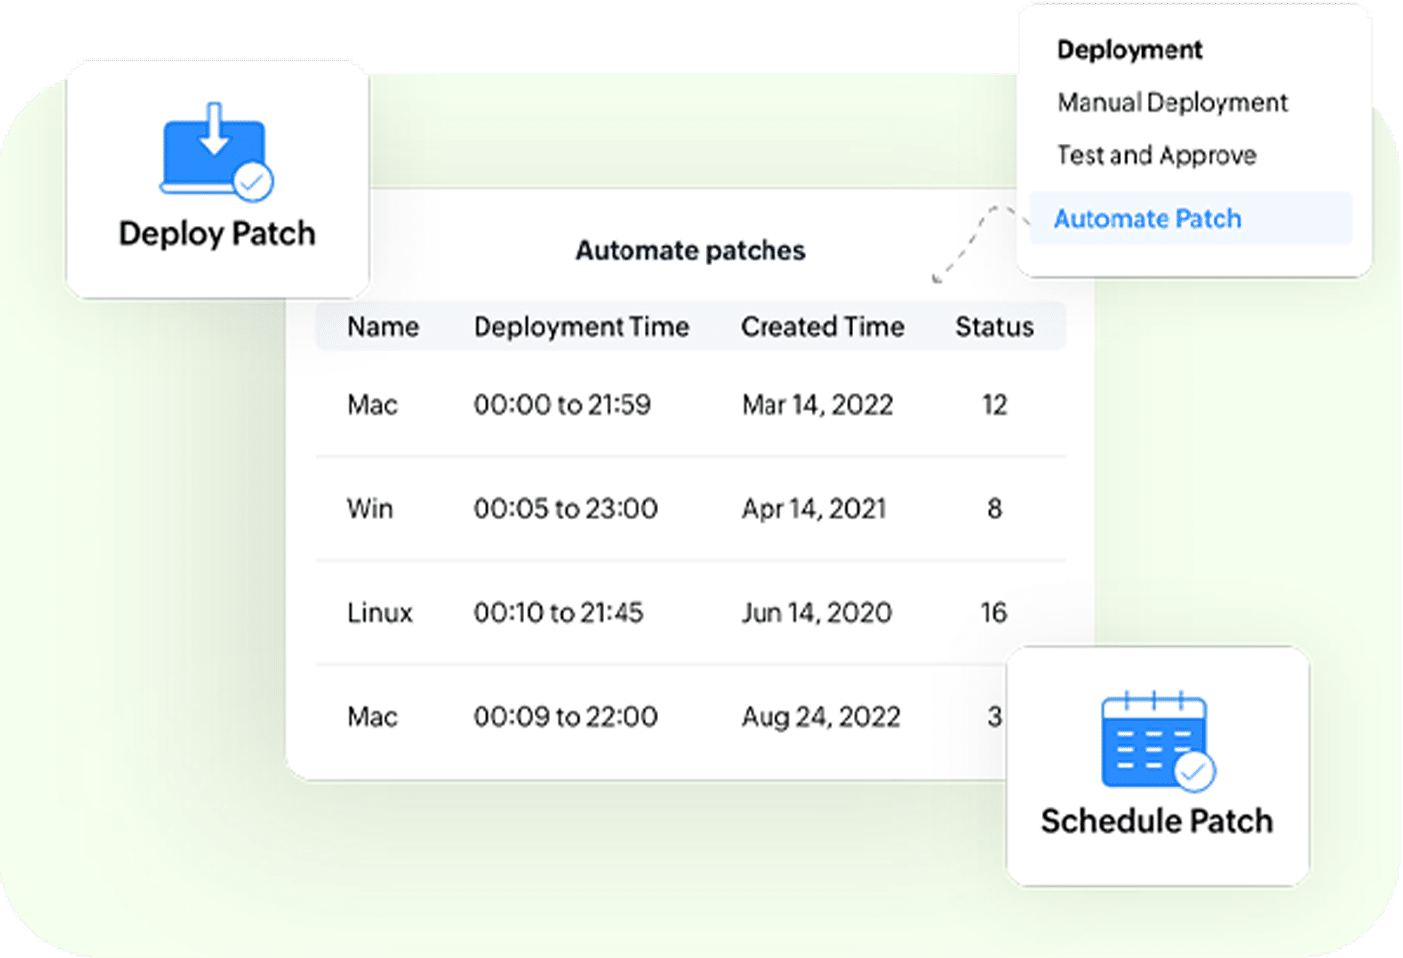Click the Status column header
The height and width of the screenshot is (958, 1403).
click(994, 327)
